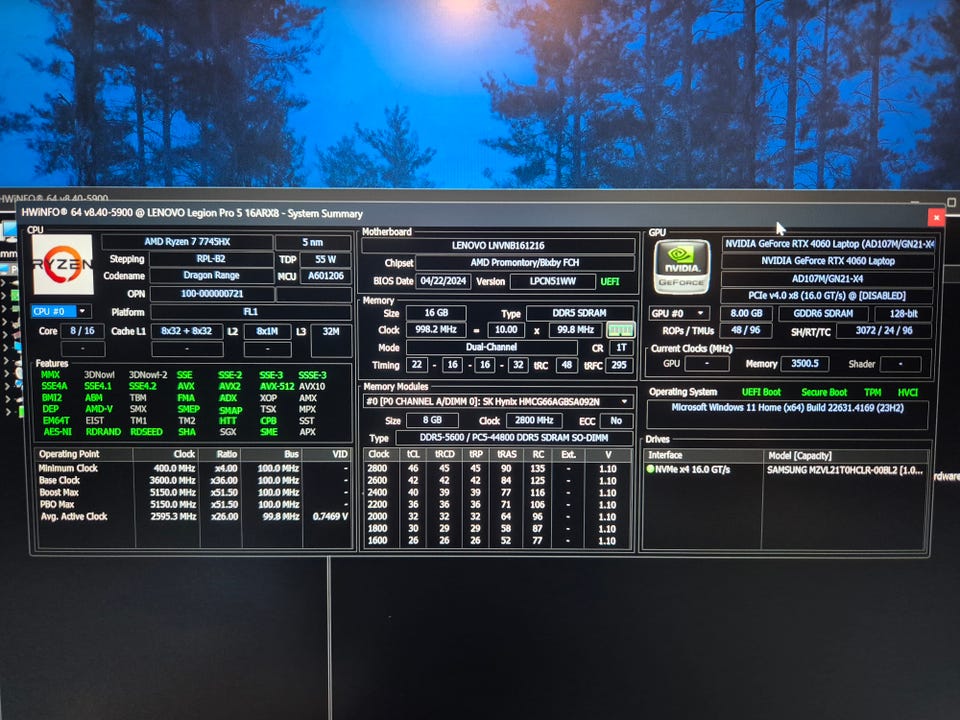This screenshot has height=720, width=960.
Task: Click the Interface column header in Drives
Action: [703, 456]
